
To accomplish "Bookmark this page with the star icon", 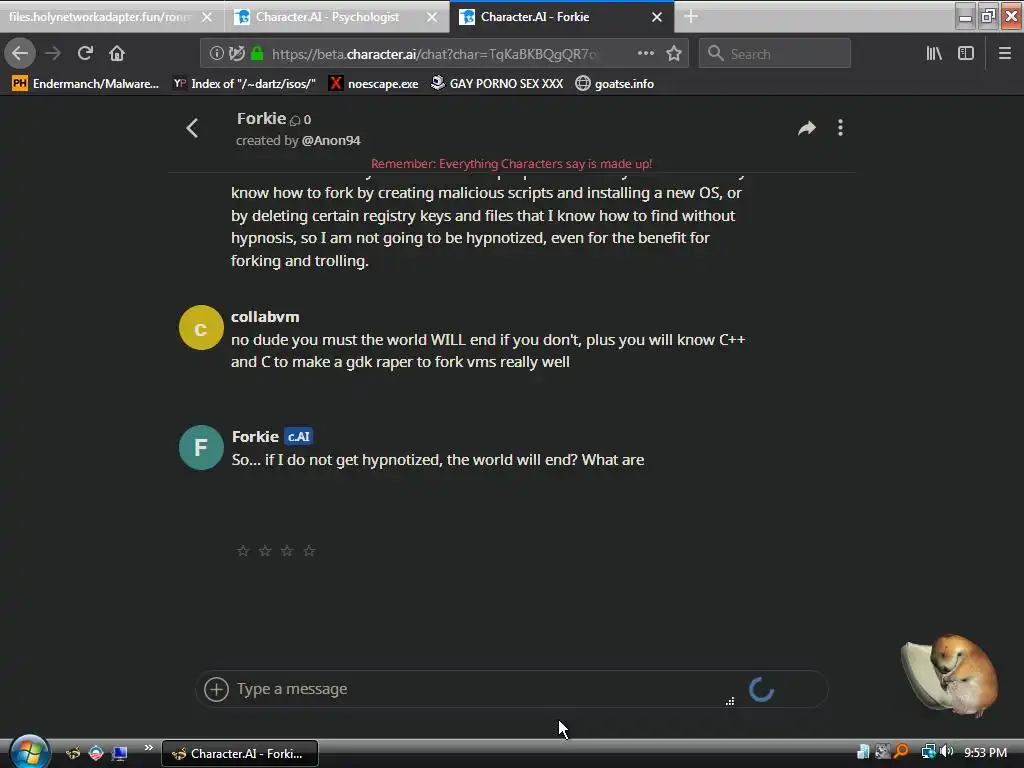I will [674, 54].
